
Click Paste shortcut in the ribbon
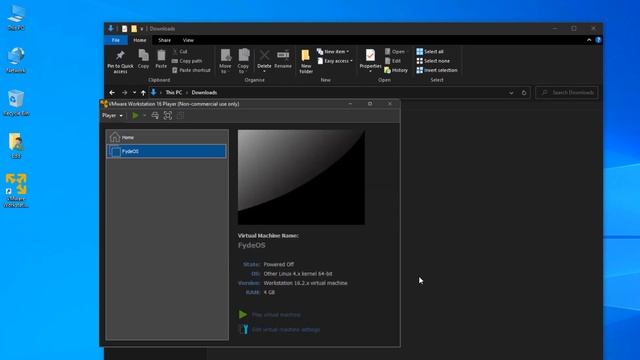pyautogui.click(x=191, y=70)
